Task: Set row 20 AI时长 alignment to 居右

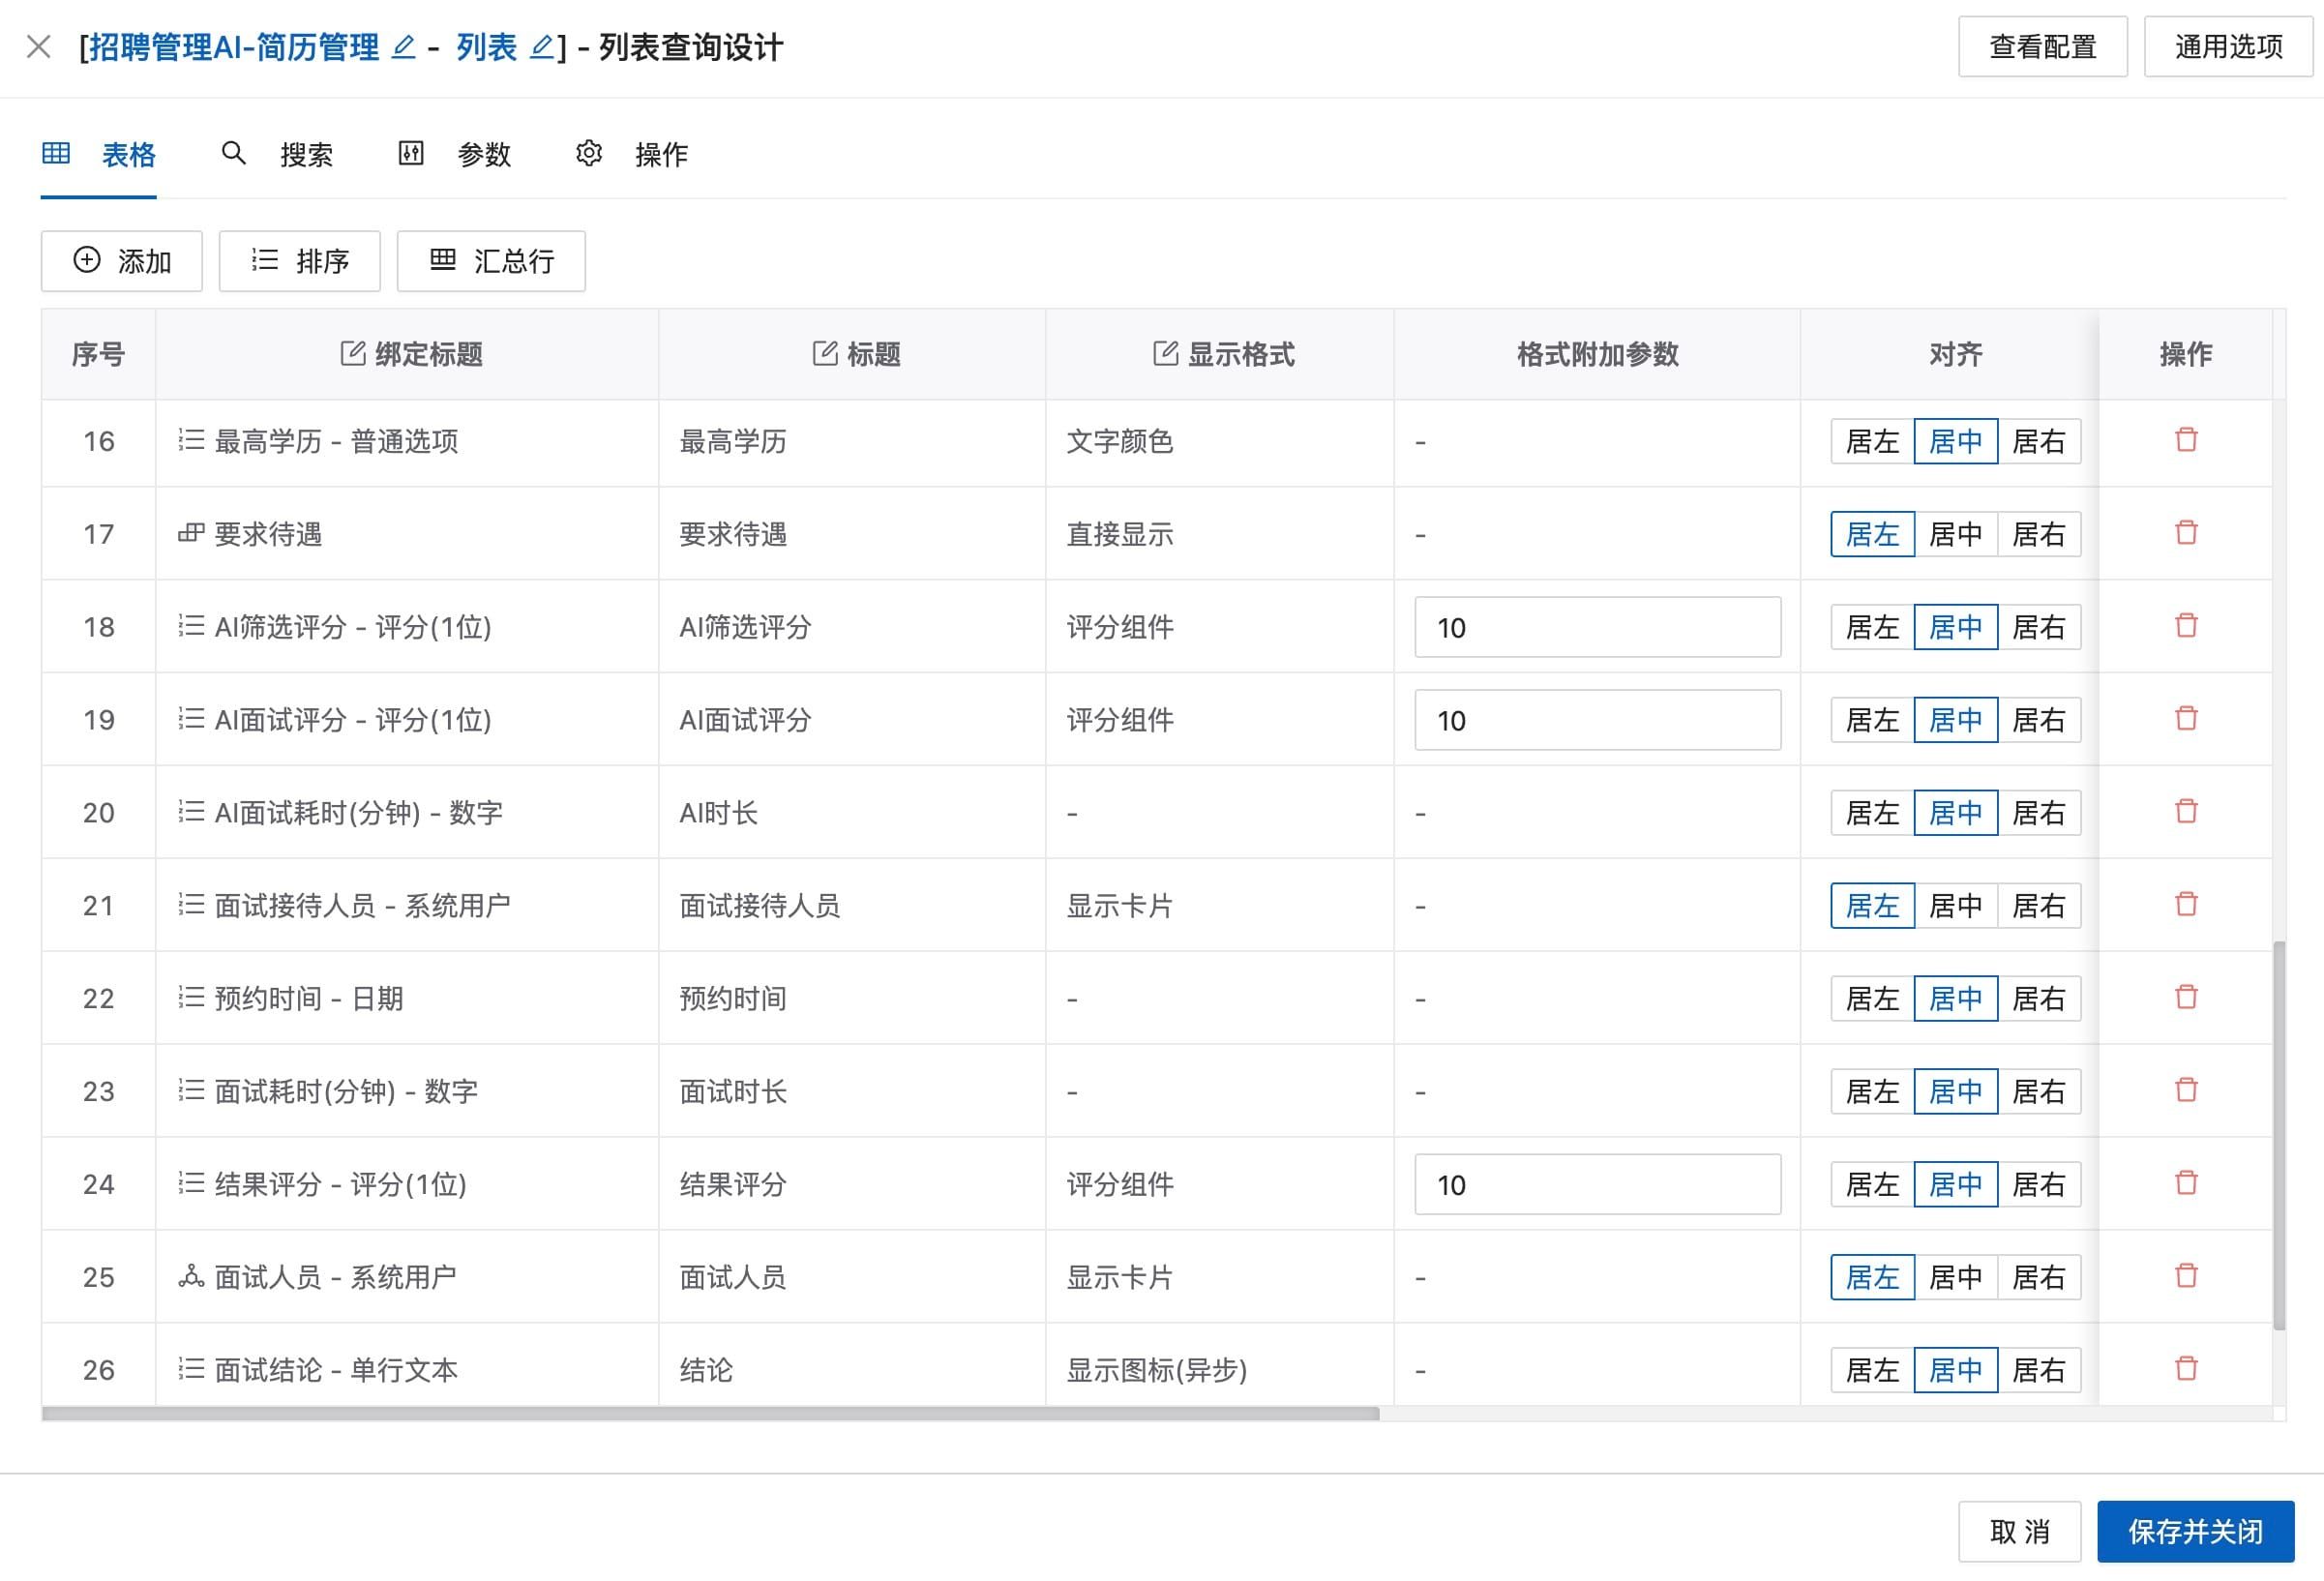Action: (2039, 813)
